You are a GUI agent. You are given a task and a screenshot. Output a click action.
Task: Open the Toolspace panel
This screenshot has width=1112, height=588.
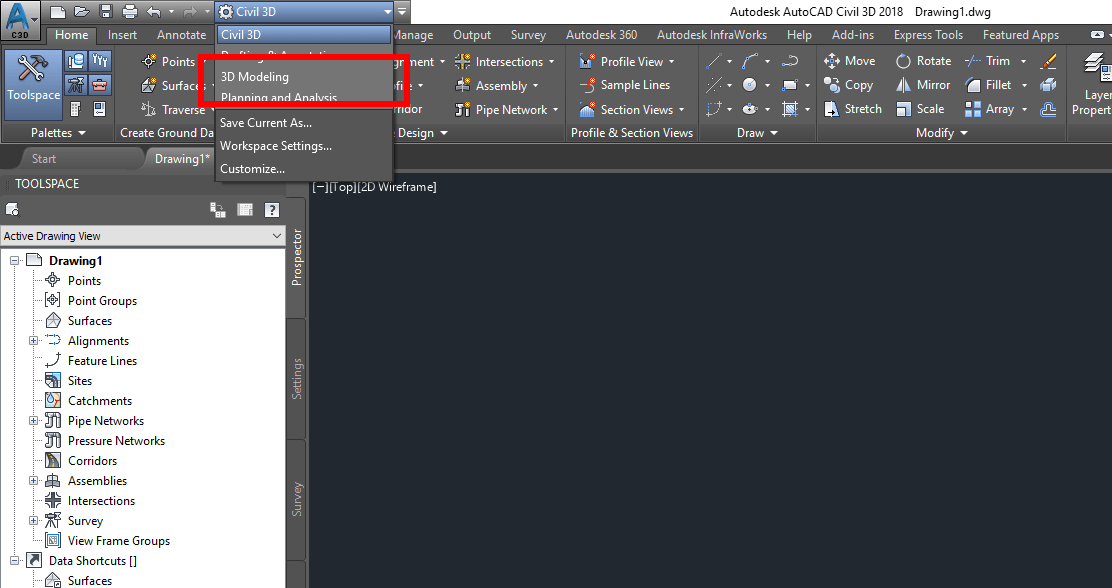coord(33,85)
